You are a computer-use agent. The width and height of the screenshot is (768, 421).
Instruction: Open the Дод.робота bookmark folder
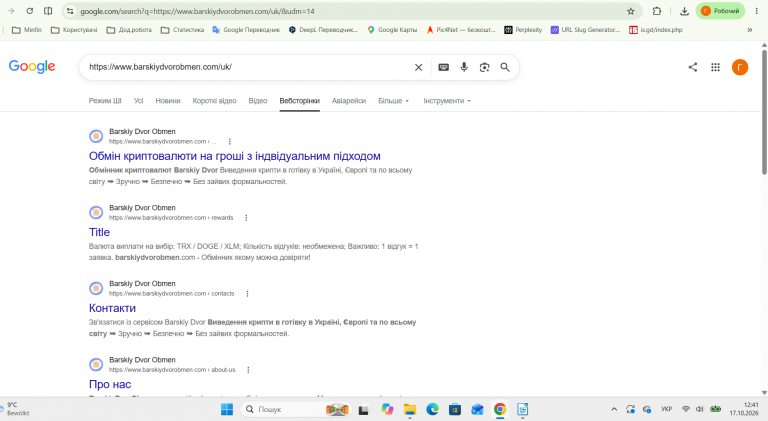click(x=129, y=30)
